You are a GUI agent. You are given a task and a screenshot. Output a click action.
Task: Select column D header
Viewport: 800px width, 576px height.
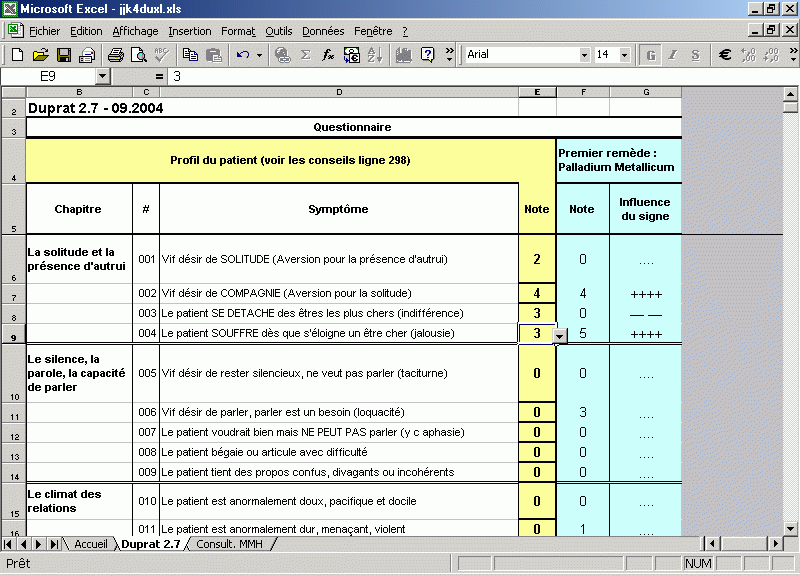[339, 92]
